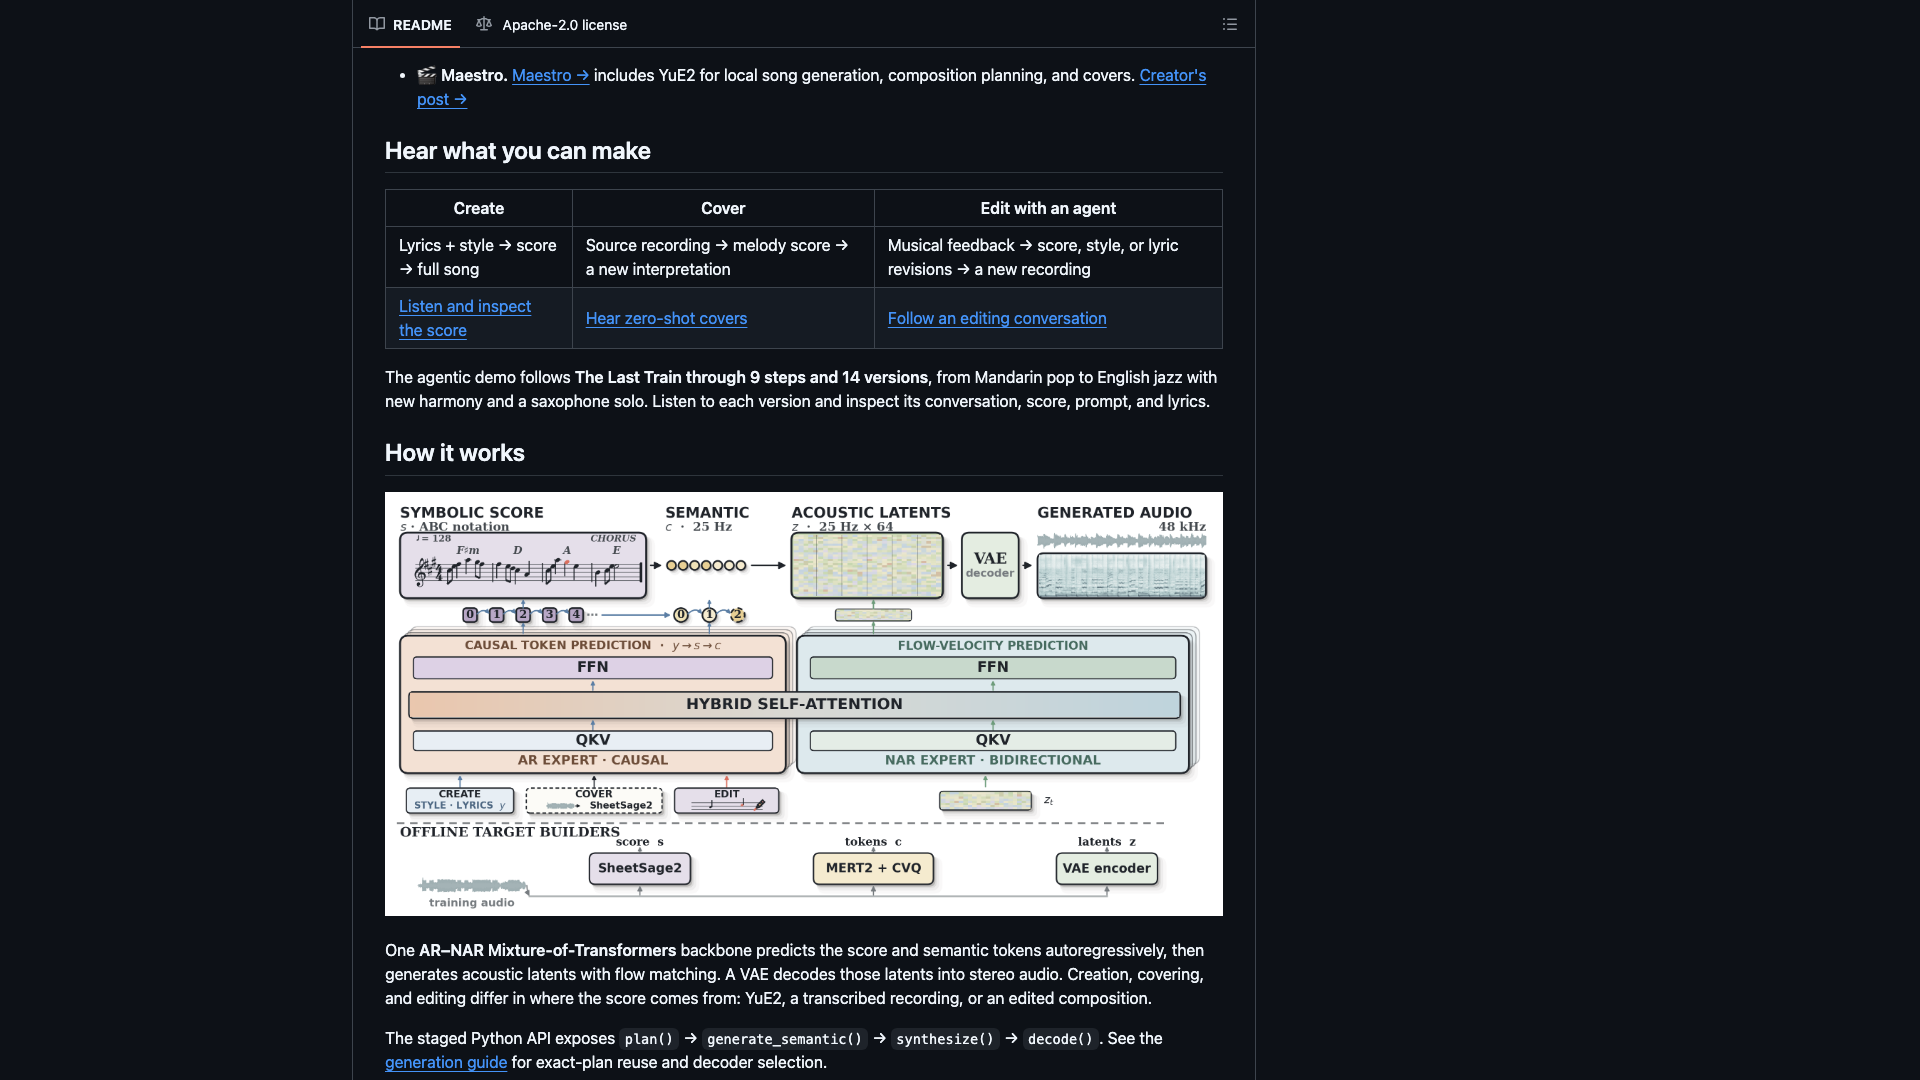The width and height of the screenshot is (1920, 1080).
Task: Open Hear zero-shot covers link
Action: [666, 318]
